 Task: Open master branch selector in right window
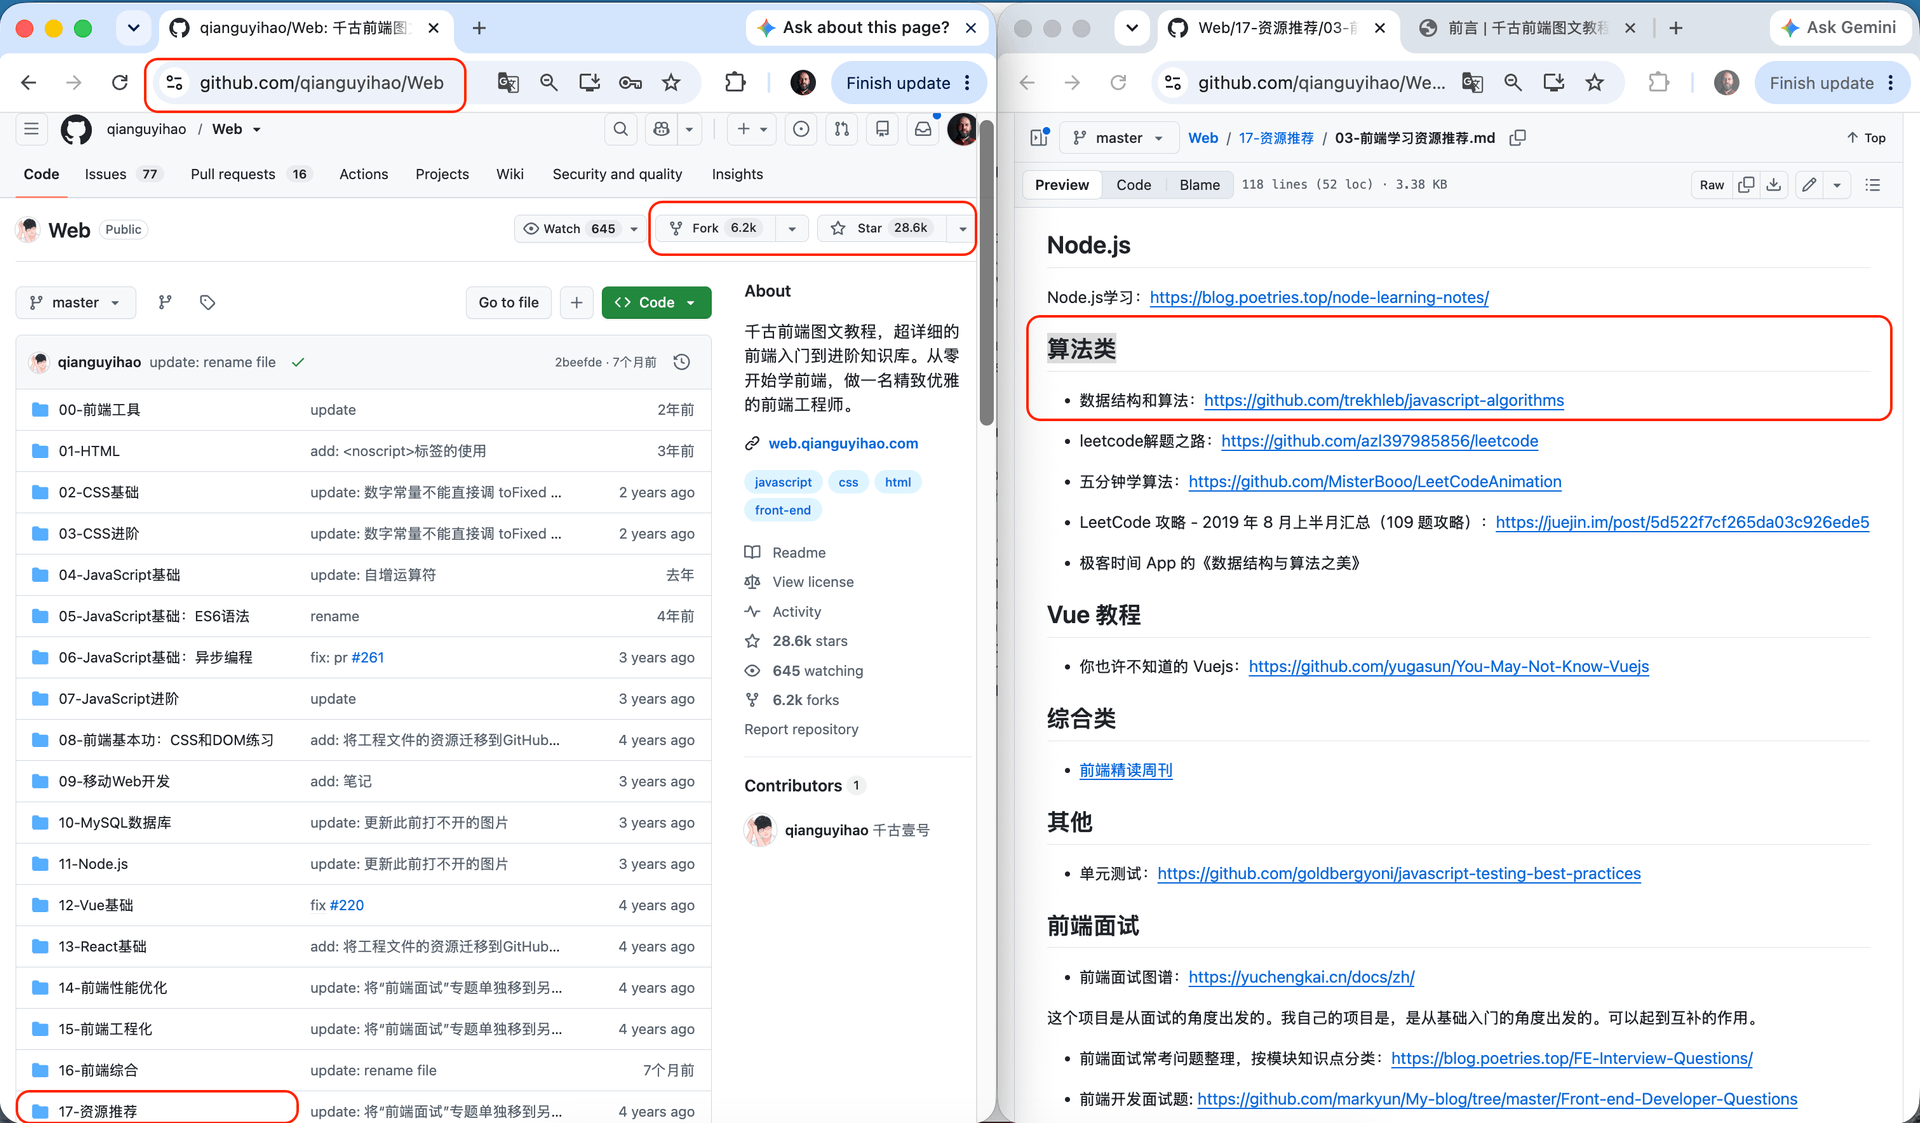[x=1118, y=138]
